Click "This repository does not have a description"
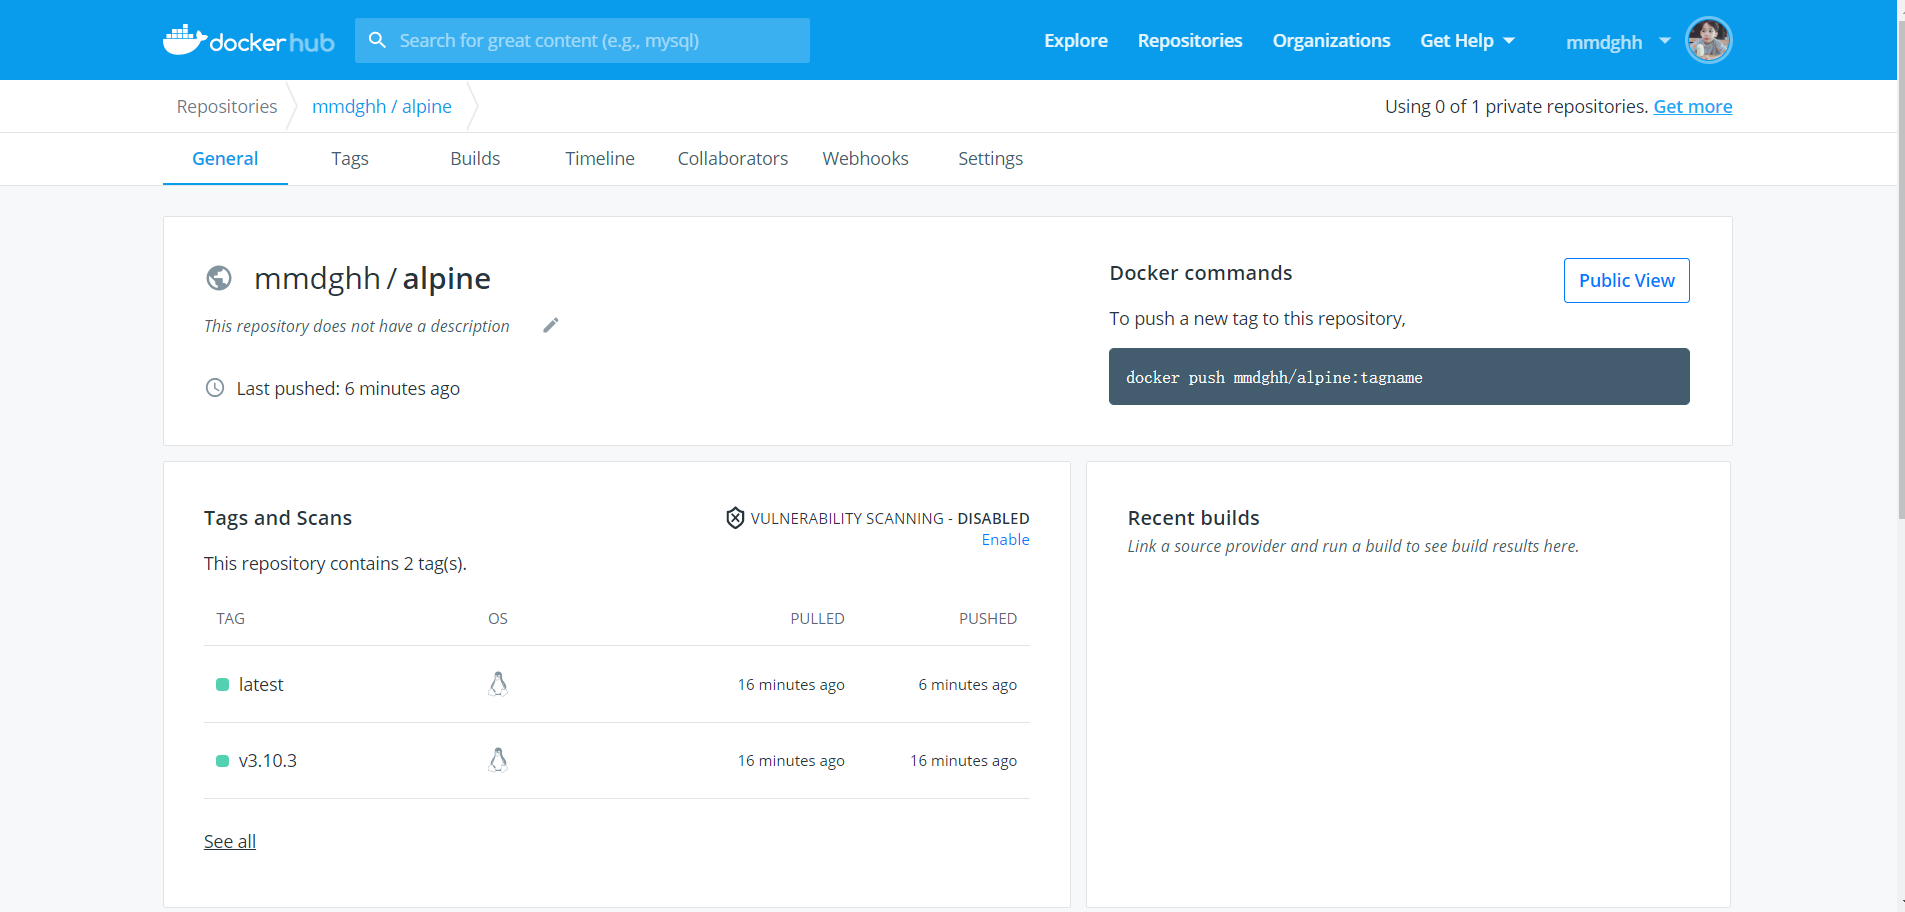1905x912 pixels. pyautogui.click(x=357, y=326)
